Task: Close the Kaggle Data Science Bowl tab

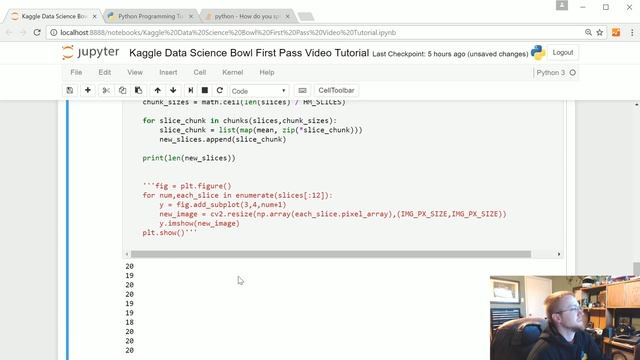Action: pos(95,16)
